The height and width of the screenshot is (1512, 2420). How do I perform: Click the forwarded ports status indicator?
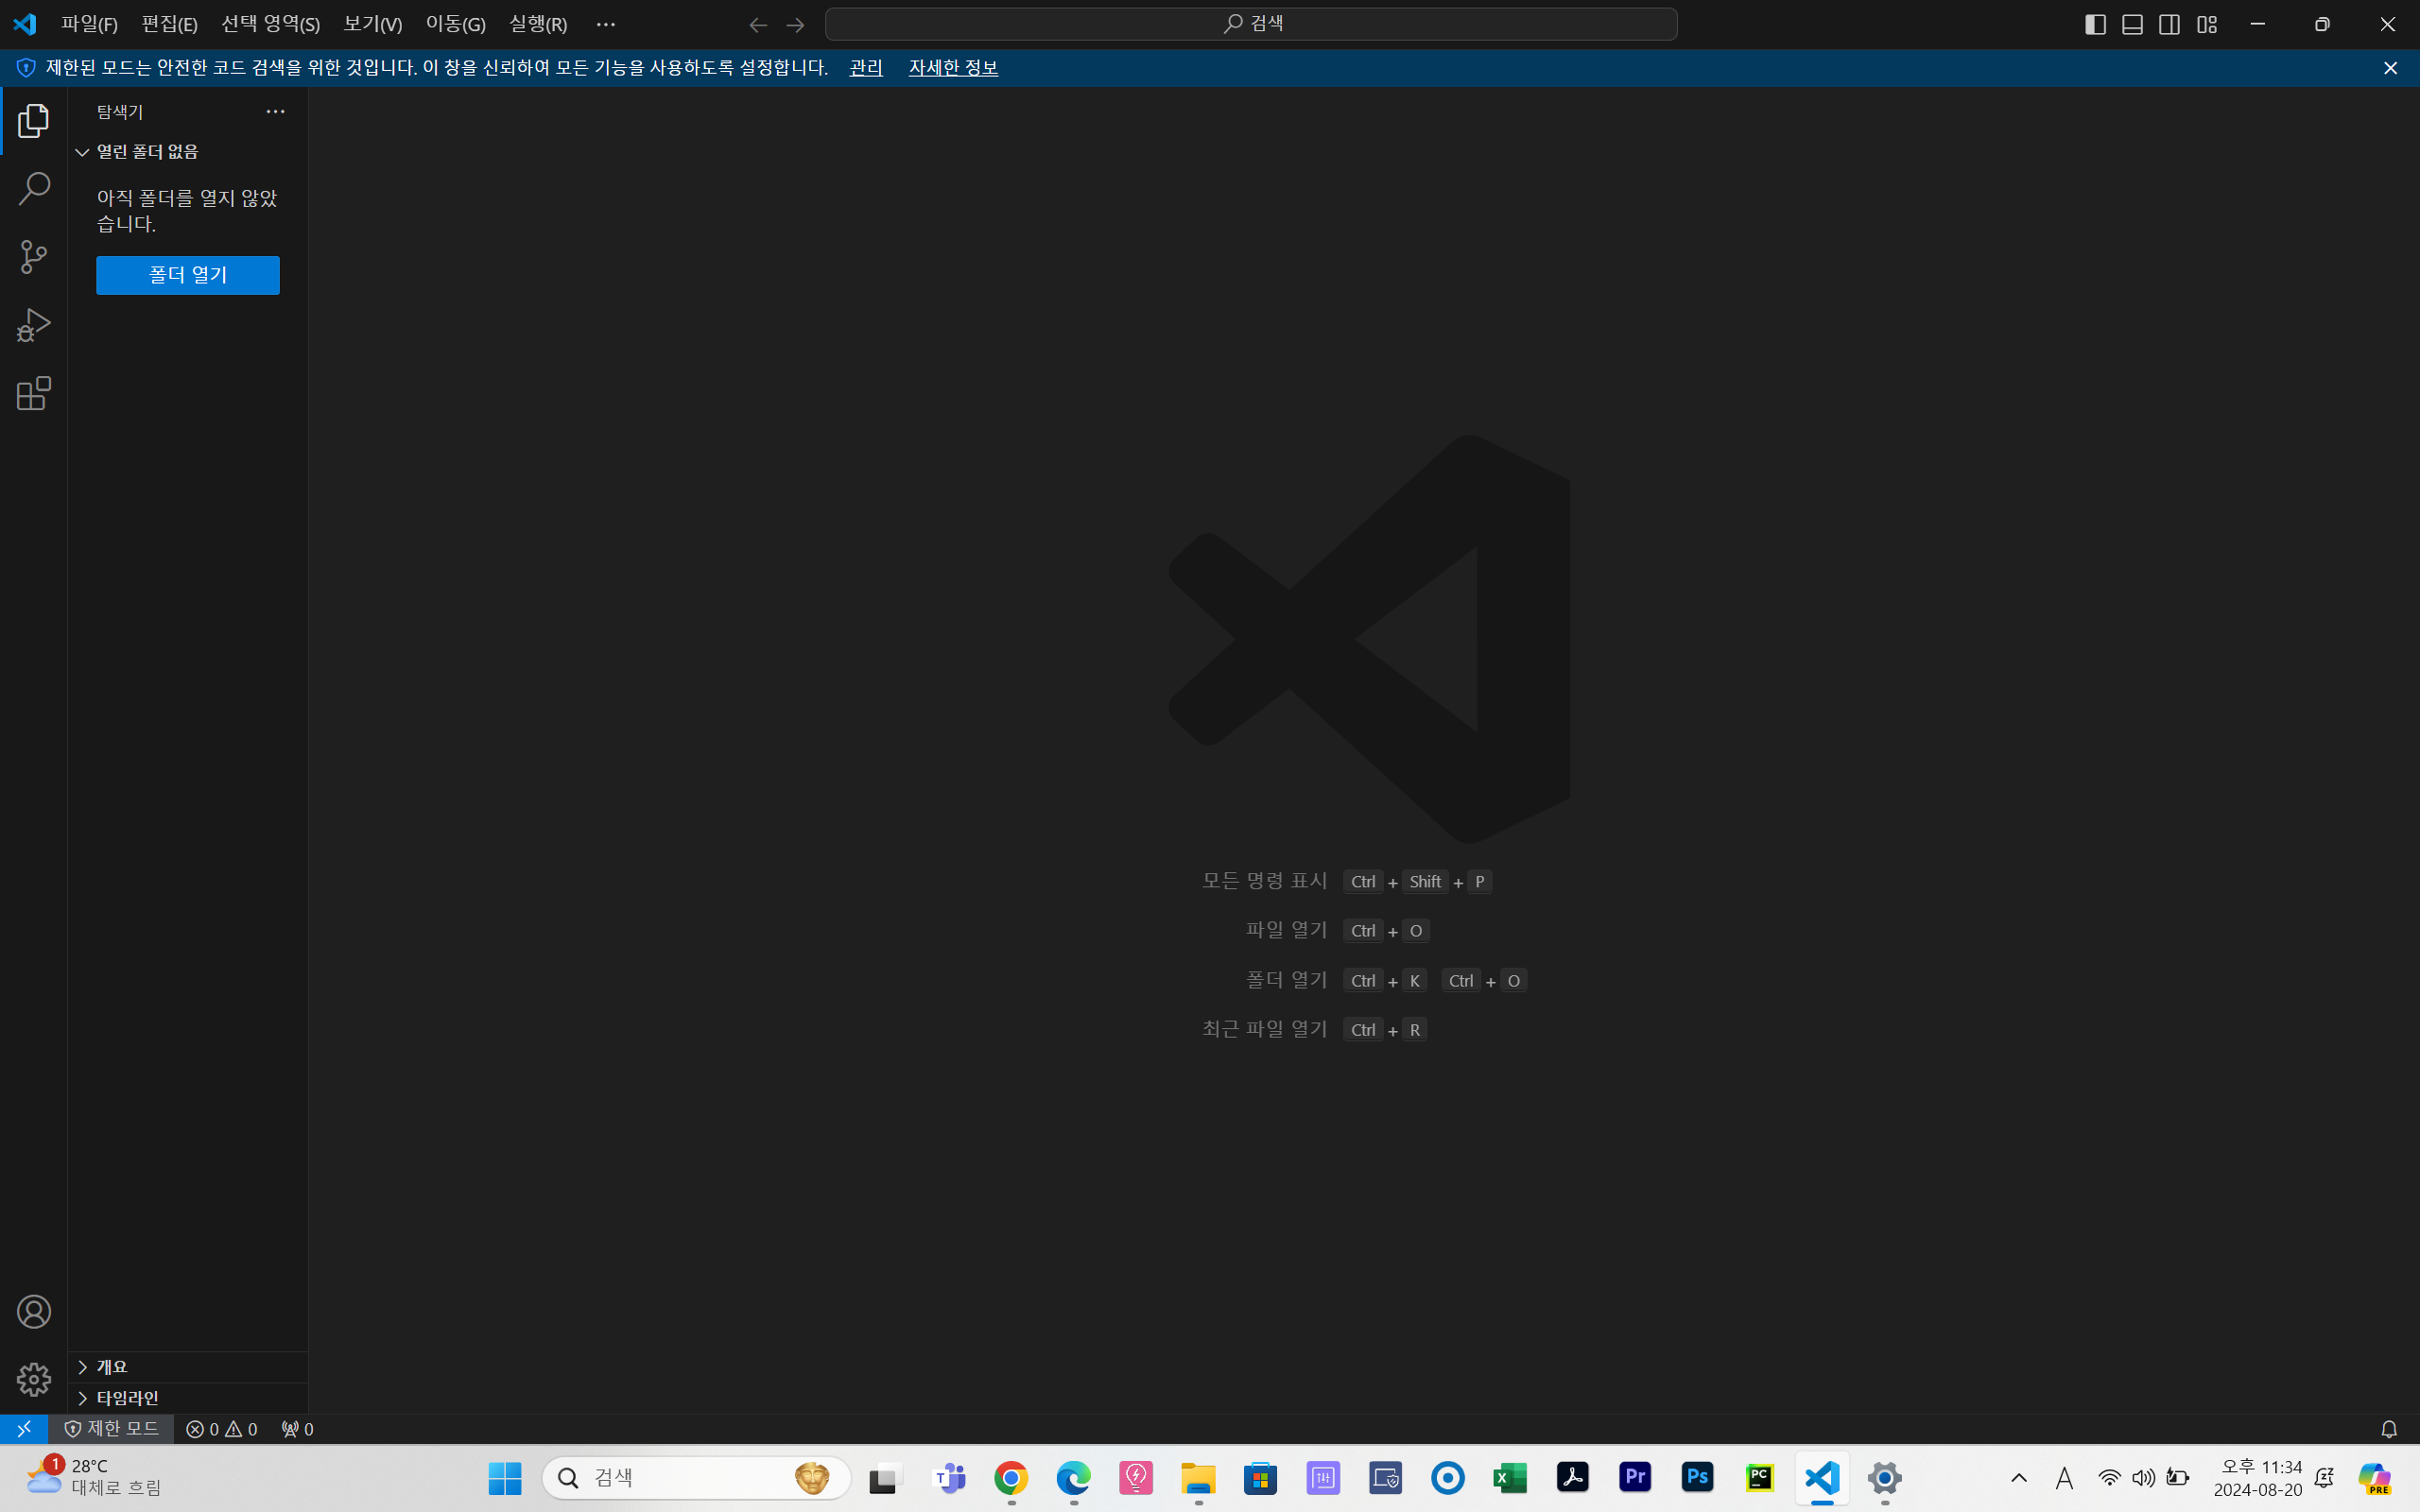coord(297,1429)
